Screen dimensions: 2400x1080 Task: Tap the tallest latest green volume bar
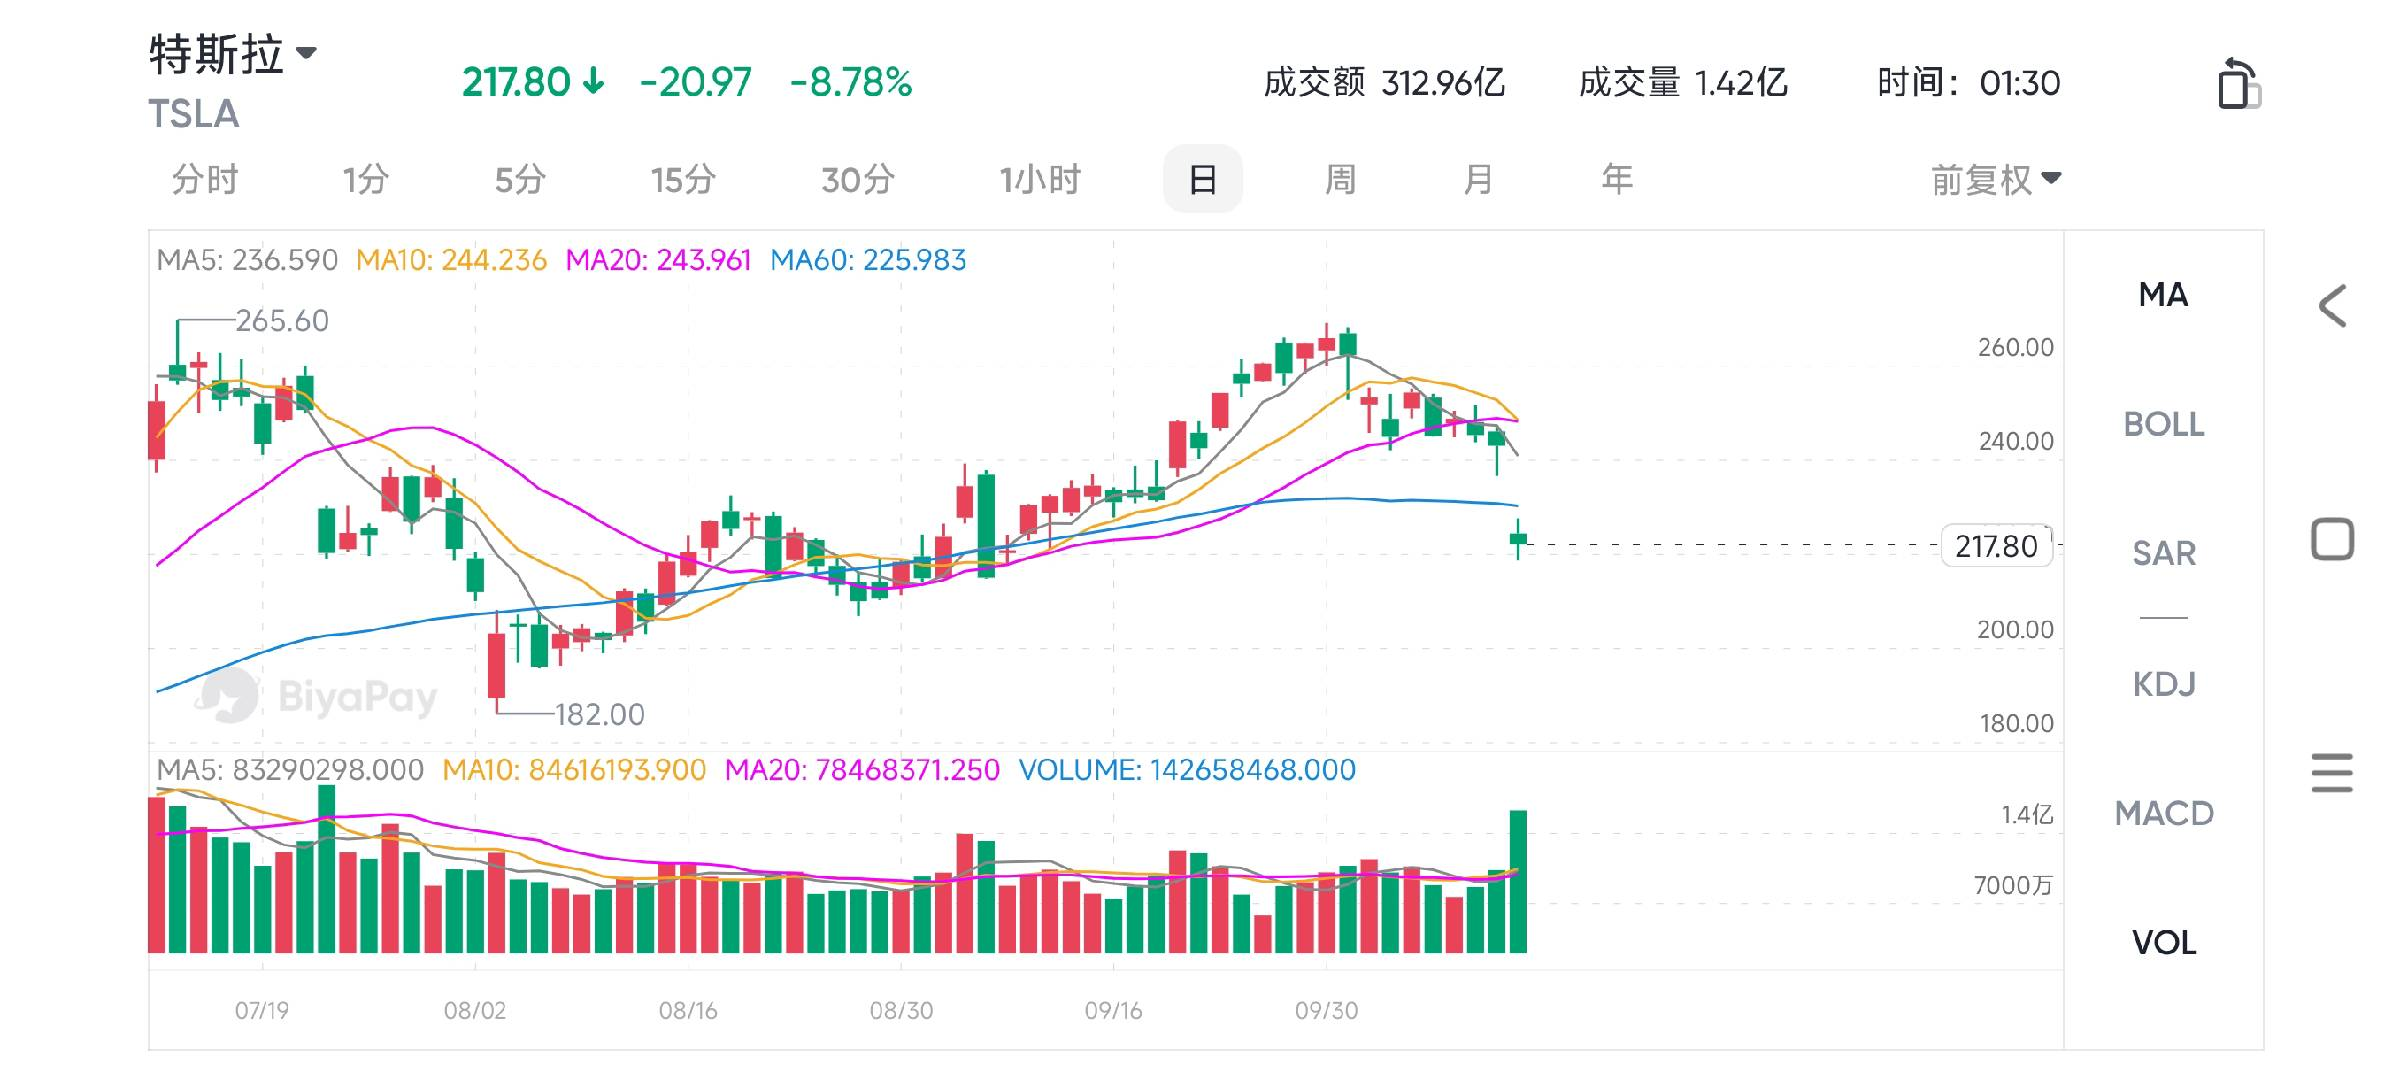(1518, 881)
